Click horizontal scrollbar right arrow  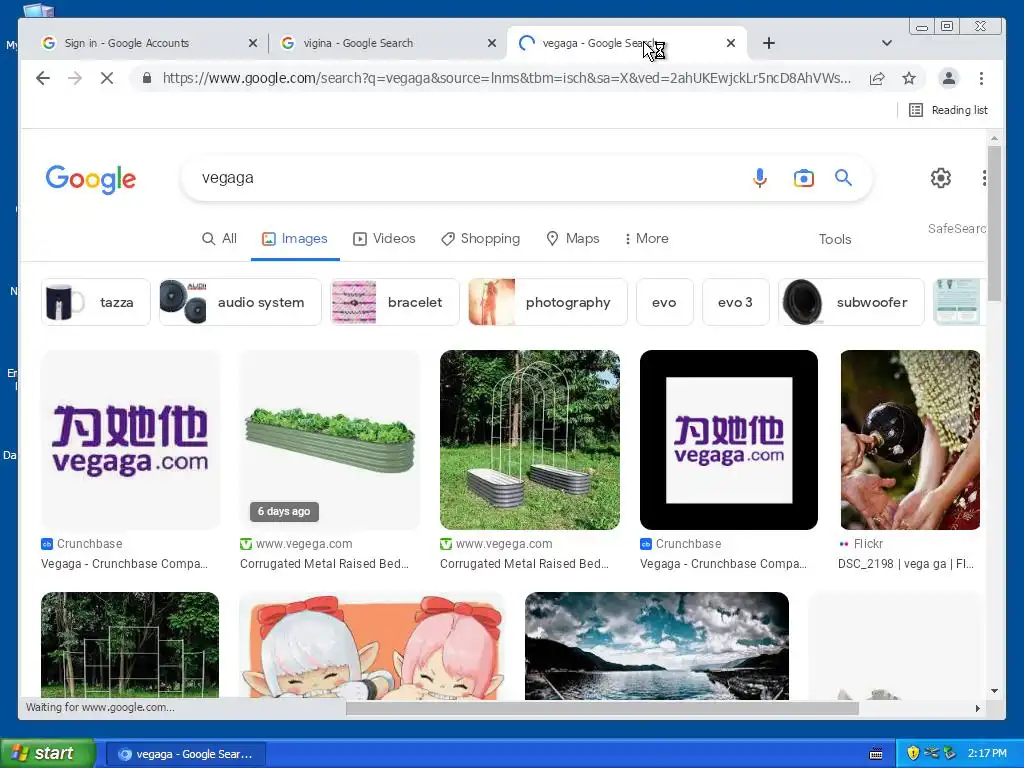(x=978, y=709)
